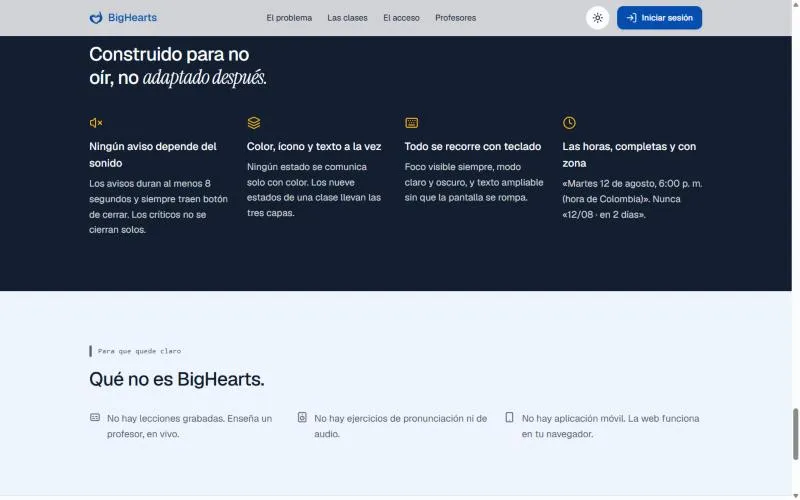800x500 pixels.
Task: Click the page vertical scrollbar thumb
Action: click(795, 434)
